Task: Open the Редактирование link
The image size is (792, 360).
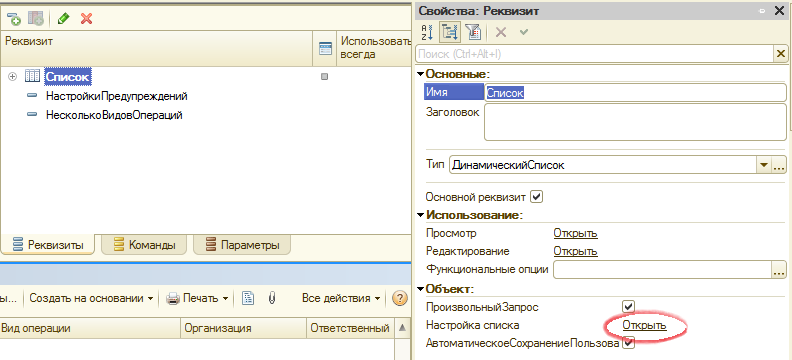Action: [x=575, y=251]
